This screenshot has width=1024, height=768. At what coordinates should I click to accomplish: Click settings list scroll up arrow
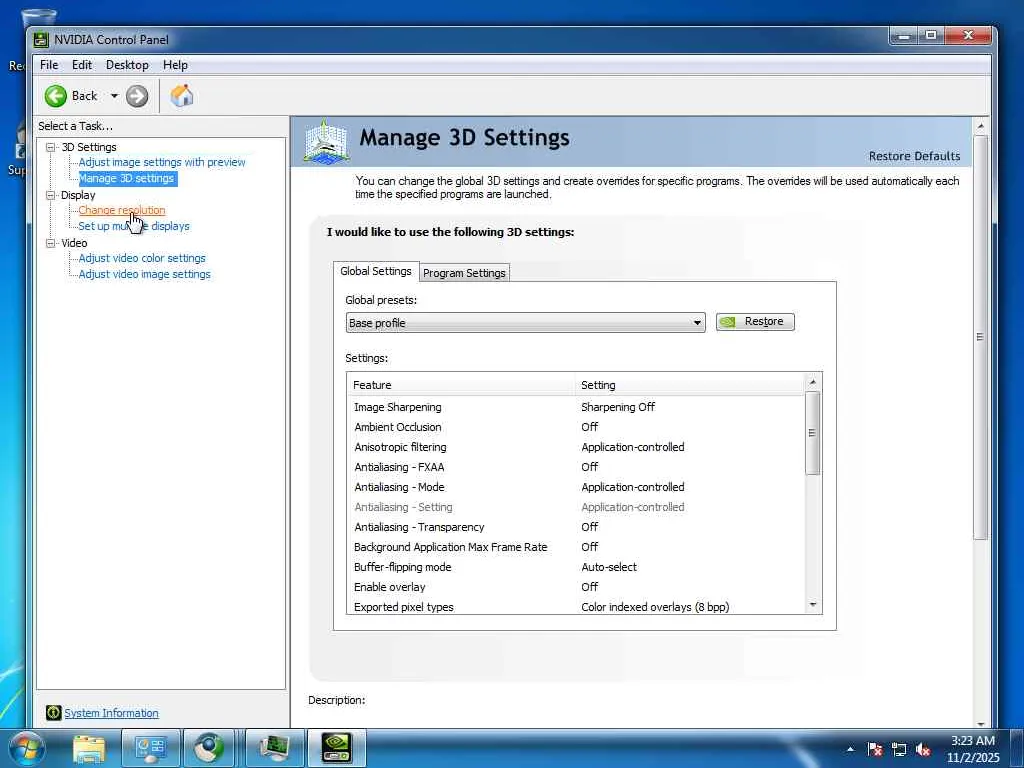coord(812,382)
